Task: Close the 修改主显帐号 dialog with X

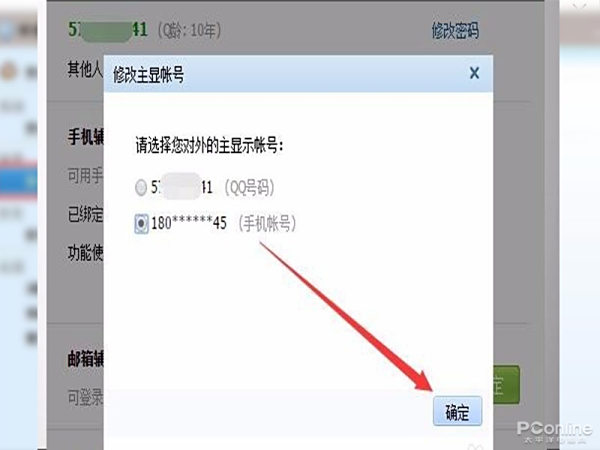Action: pyautogui.click(x=474, y=73)
